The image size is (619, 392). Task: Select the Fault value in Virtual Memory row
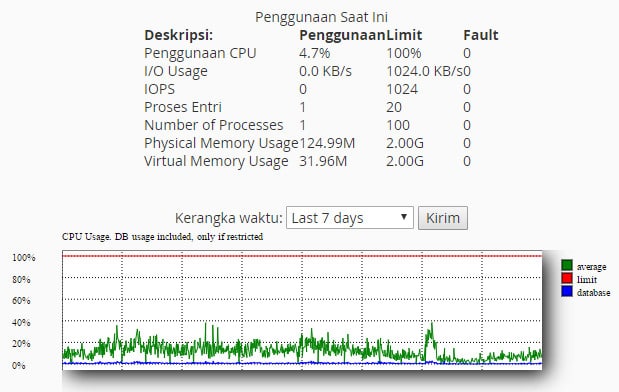click(x=467, y=161)
